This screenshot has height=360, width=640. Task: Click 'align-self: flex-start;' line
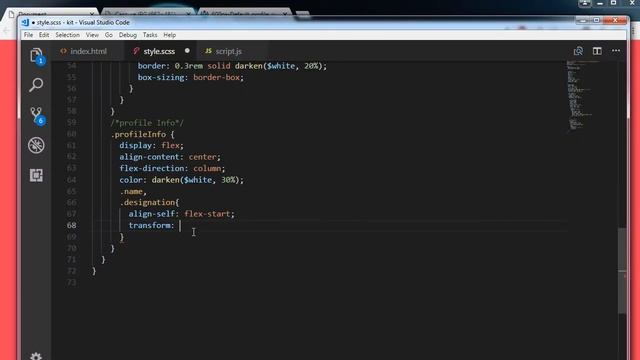pyautogui.click(x=181, y=214)
